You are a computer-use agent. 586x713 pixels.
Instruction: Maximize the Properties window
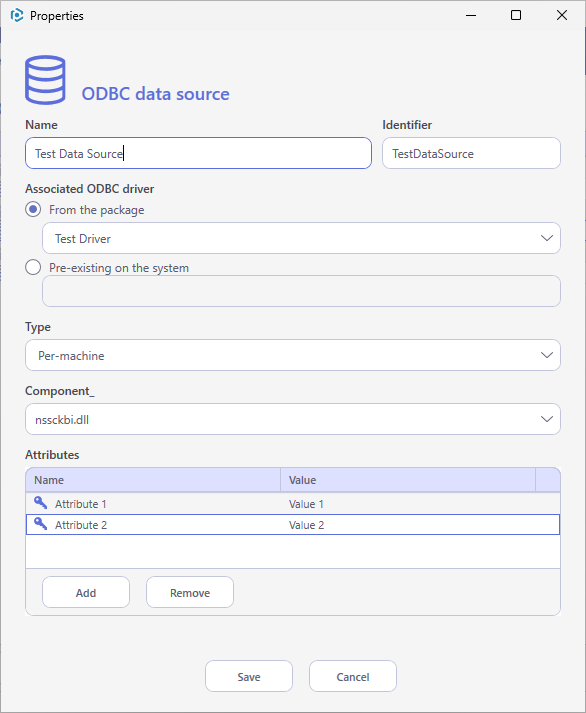click(x=516, y=15)
